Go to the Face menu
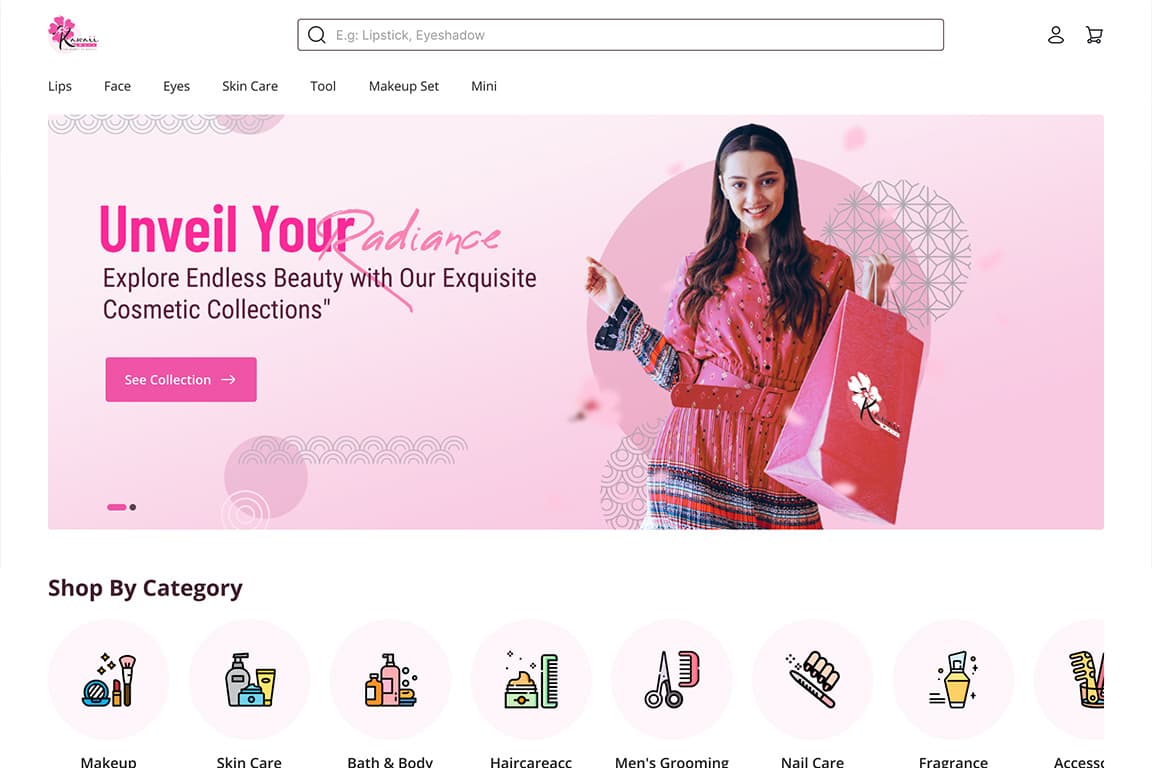 118,86
